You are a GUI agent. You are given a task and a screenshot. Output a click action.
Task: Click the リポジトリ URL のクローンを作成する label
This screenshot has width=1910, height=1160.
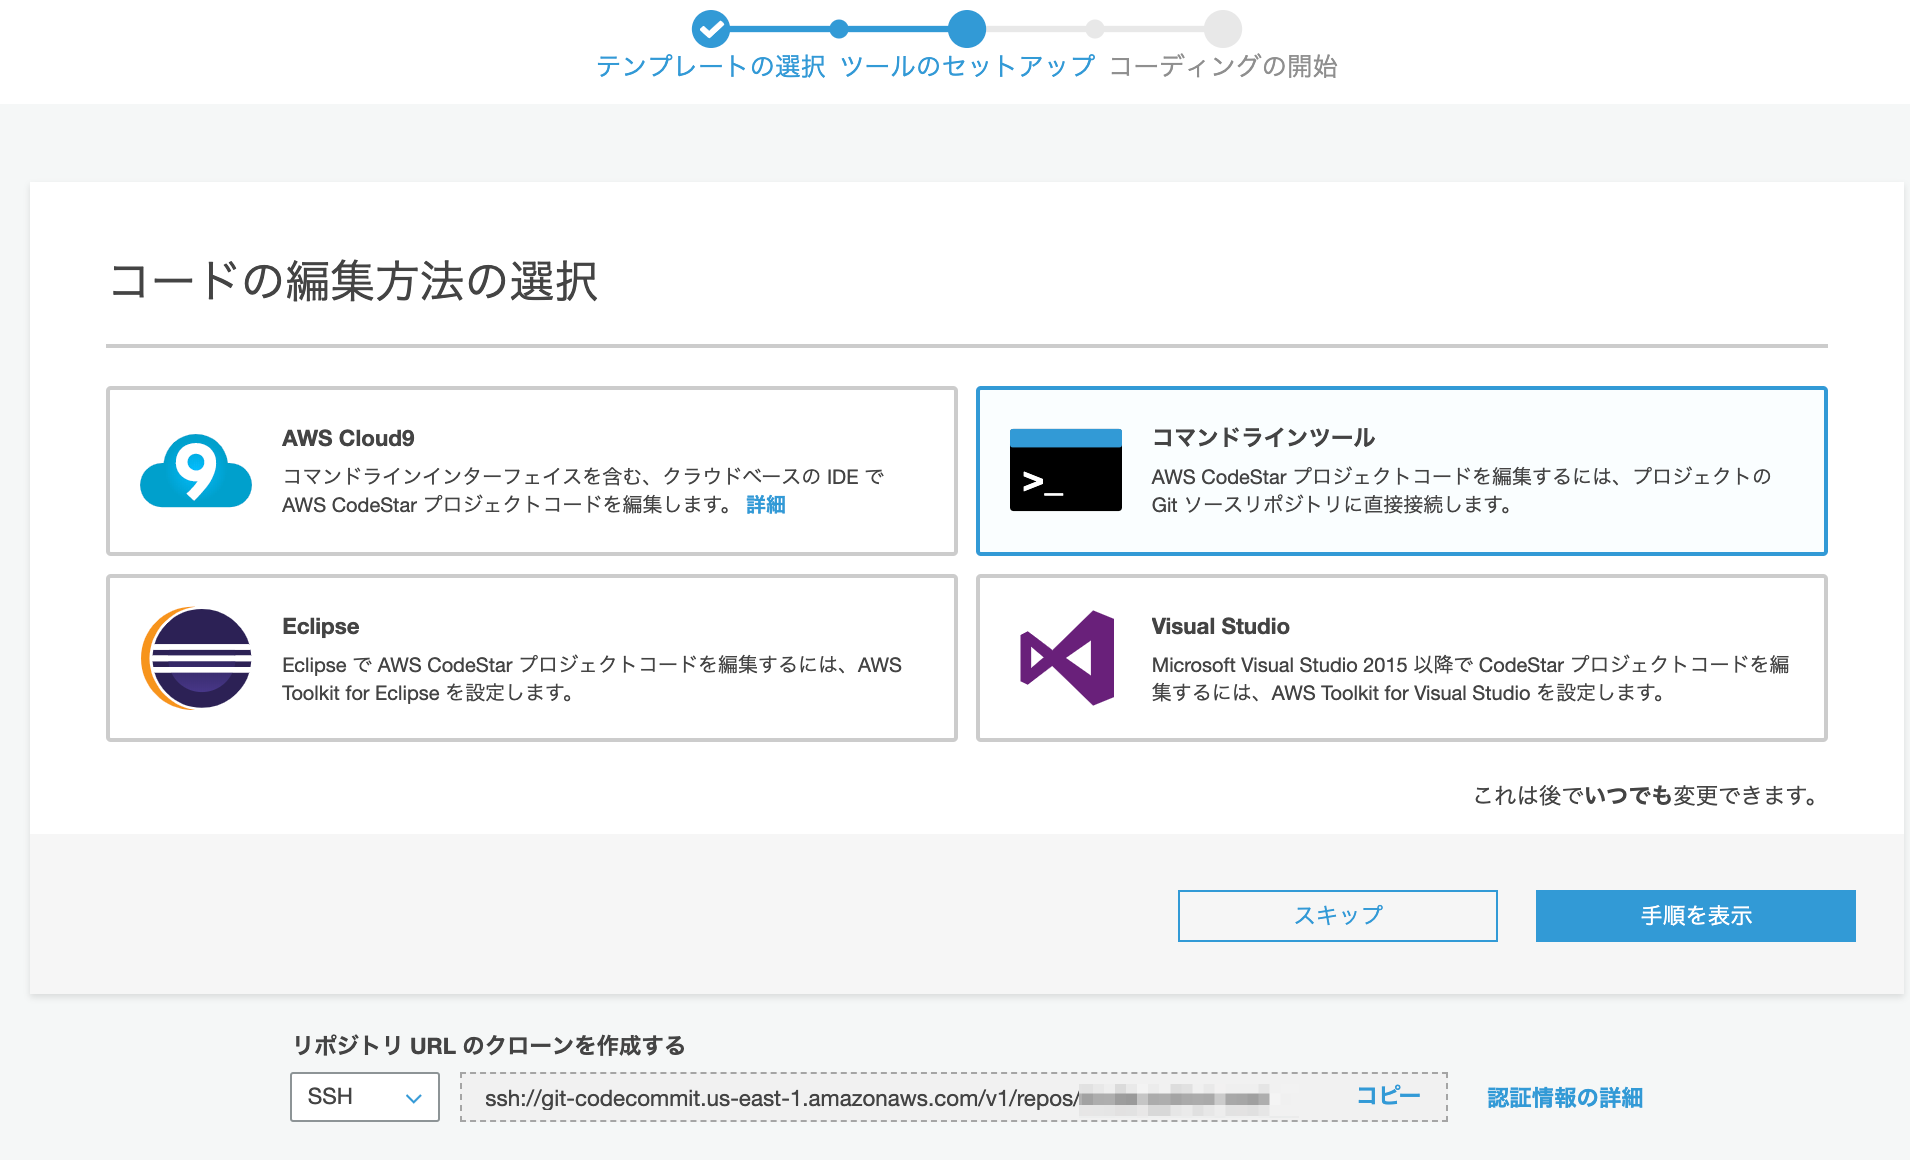pos(489,1046)
